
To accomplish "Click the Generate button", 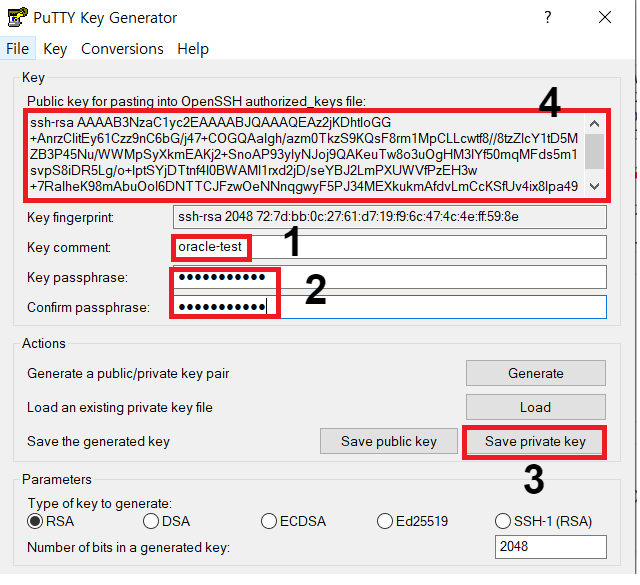I will tap(536, 373).
